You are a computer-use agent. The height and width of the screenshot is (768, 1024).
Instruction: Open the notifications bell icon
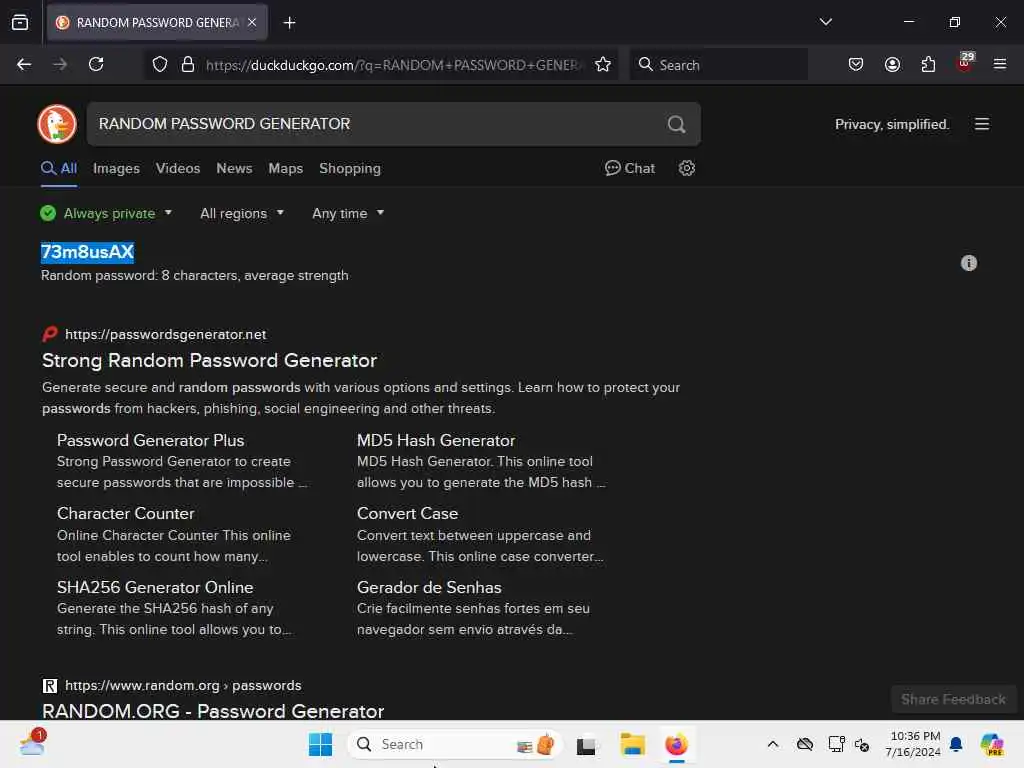[956, 744]
